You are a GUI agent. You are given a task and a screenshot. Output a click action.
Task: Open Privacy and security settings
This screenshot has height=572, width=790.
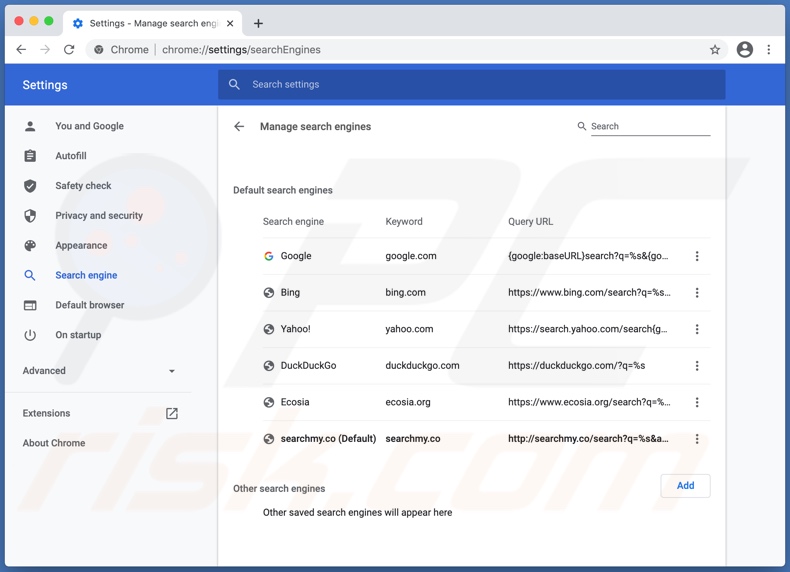pos(99,216)
